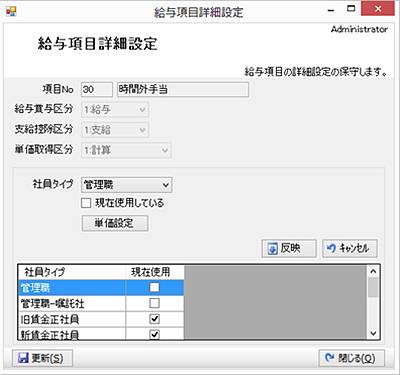Click the undo arrow icon on キャンセル

(x=331, y=248)
